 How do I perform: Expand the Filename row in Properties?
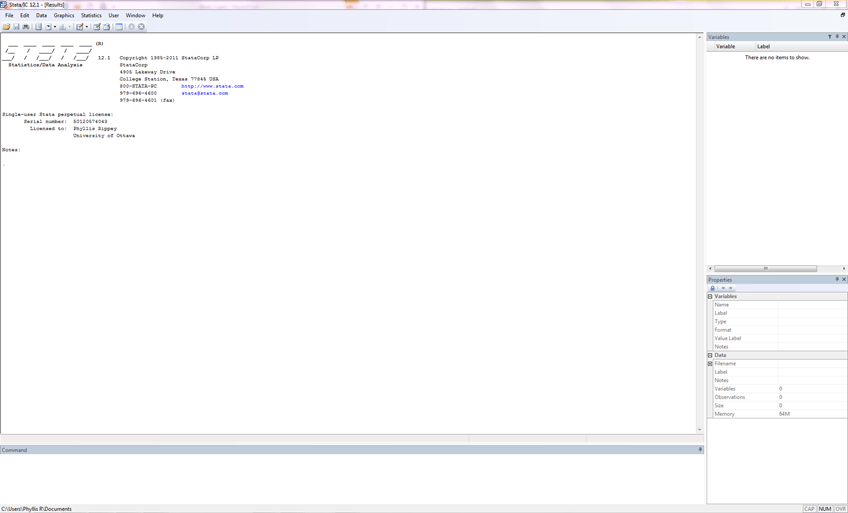(710, 364)
